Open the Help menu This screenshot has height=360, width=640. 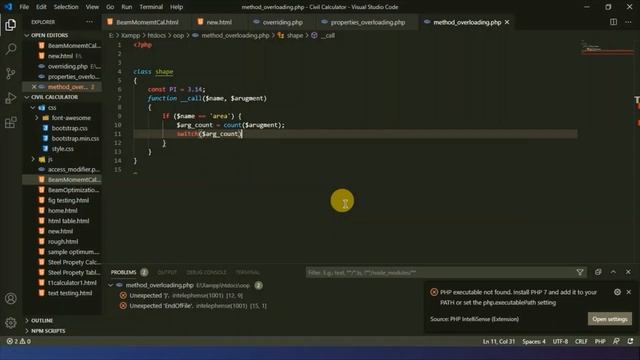tap(176, 7)
